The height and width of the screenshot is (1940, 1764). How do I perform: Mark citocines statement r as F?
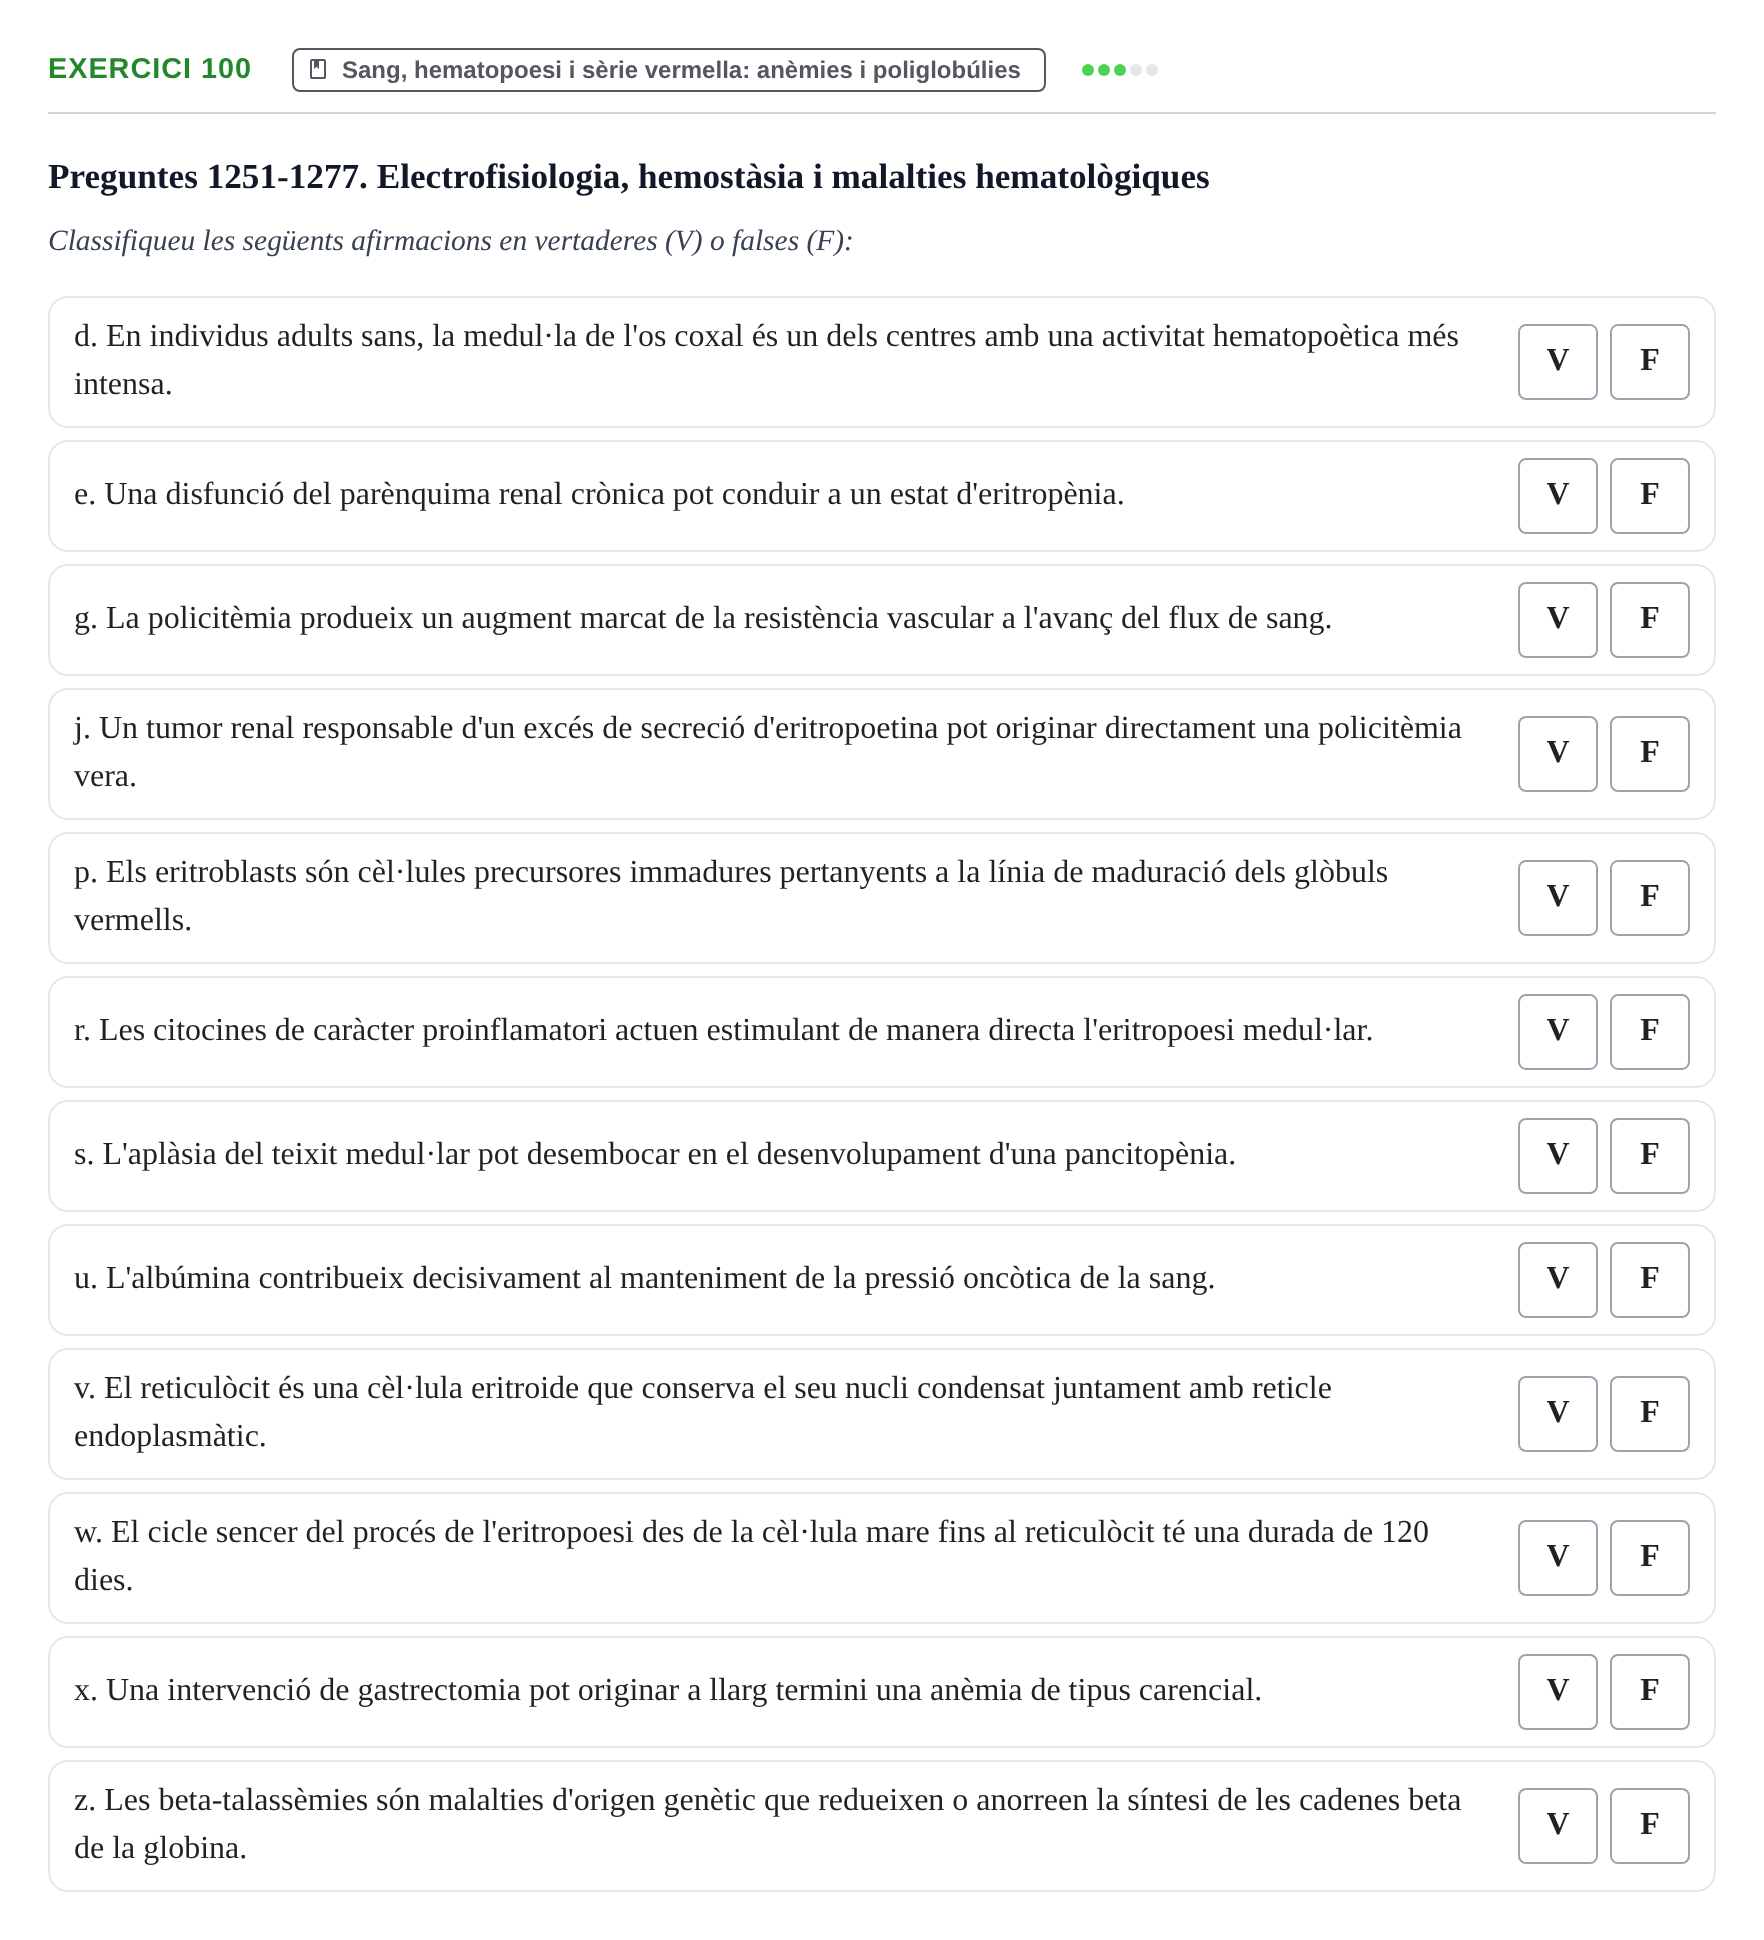[1649, 1032]
